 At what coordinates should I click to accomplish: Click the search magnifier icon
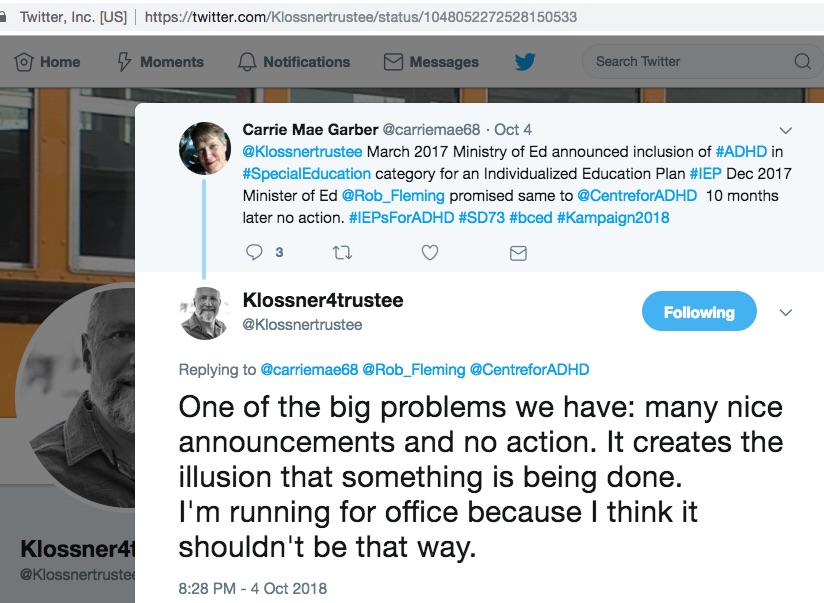[802, 62]
